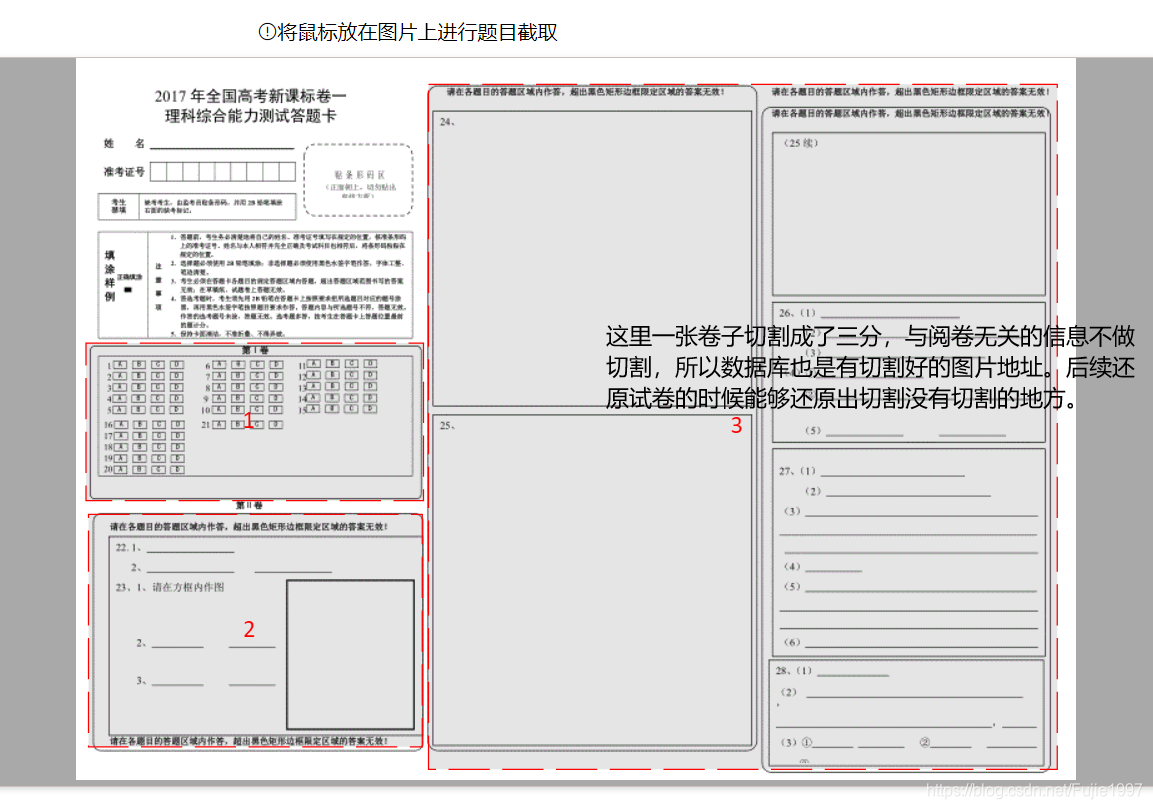The image size is (1153, 809).
Task: Click the title 2017年全国高考新课标卷一
Action: click(x=250, y=96)
